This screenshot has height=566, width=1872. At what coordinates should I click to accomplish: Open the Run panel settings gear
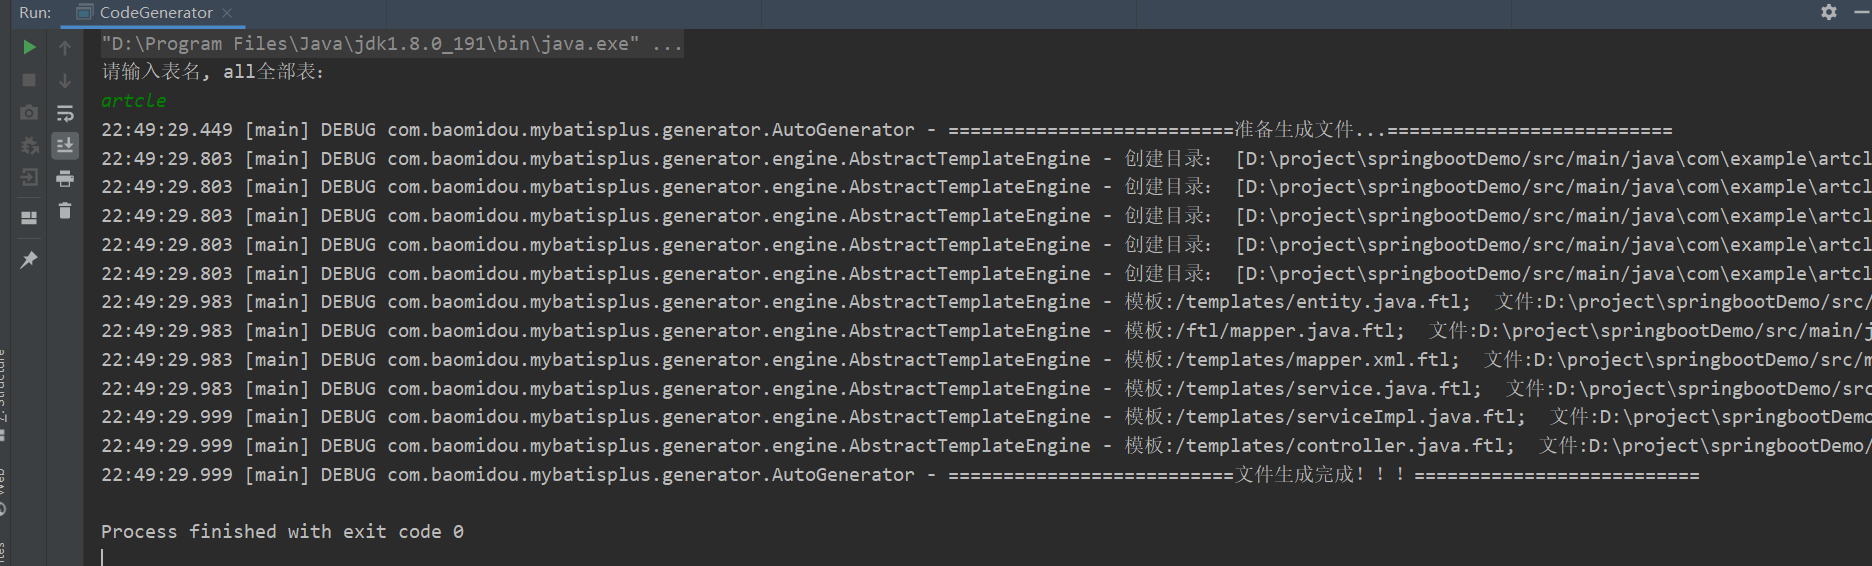coord(1829,12)
